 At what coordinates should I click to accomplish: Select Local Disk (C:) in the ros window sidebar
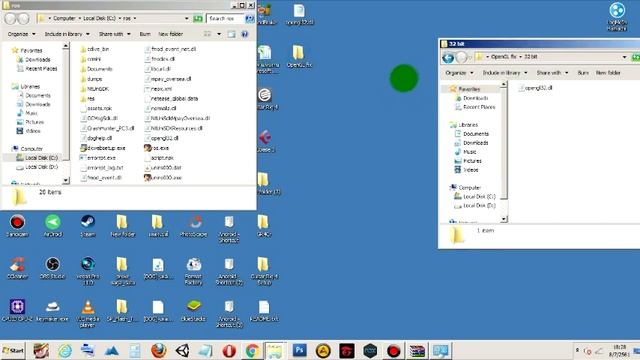38,158
